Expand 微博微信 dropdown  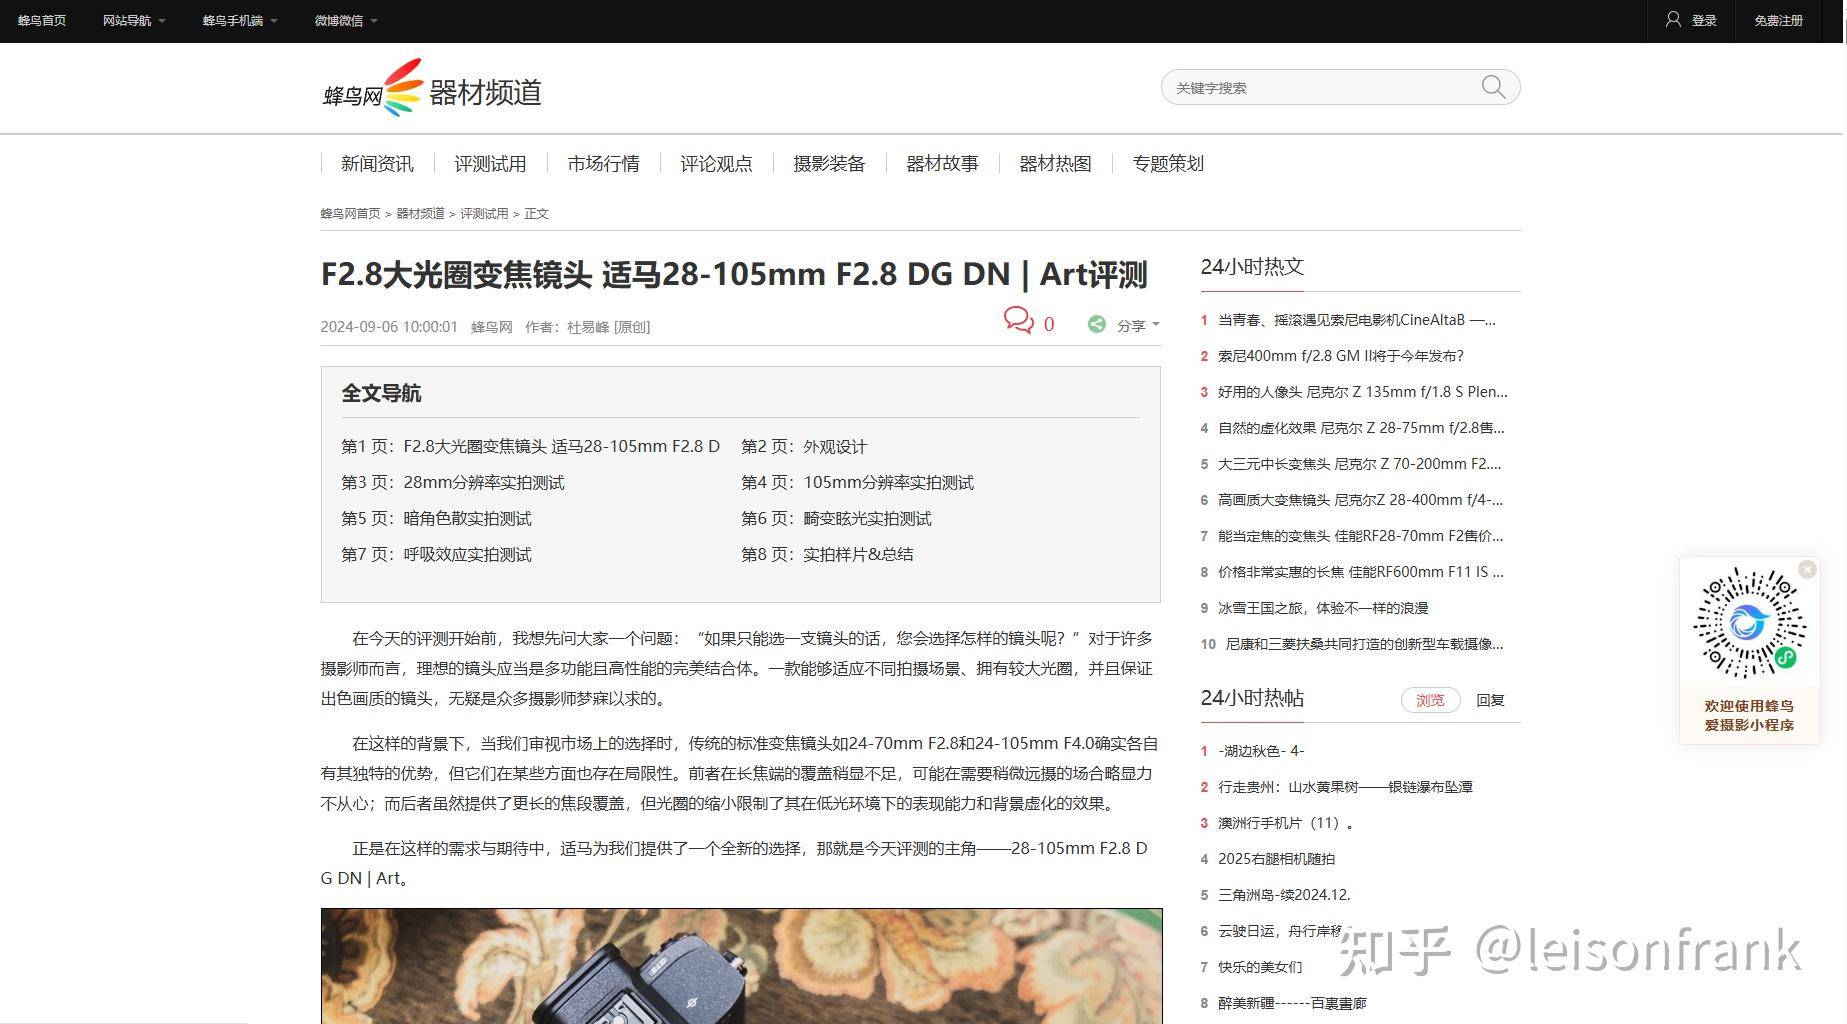point(346,20)
